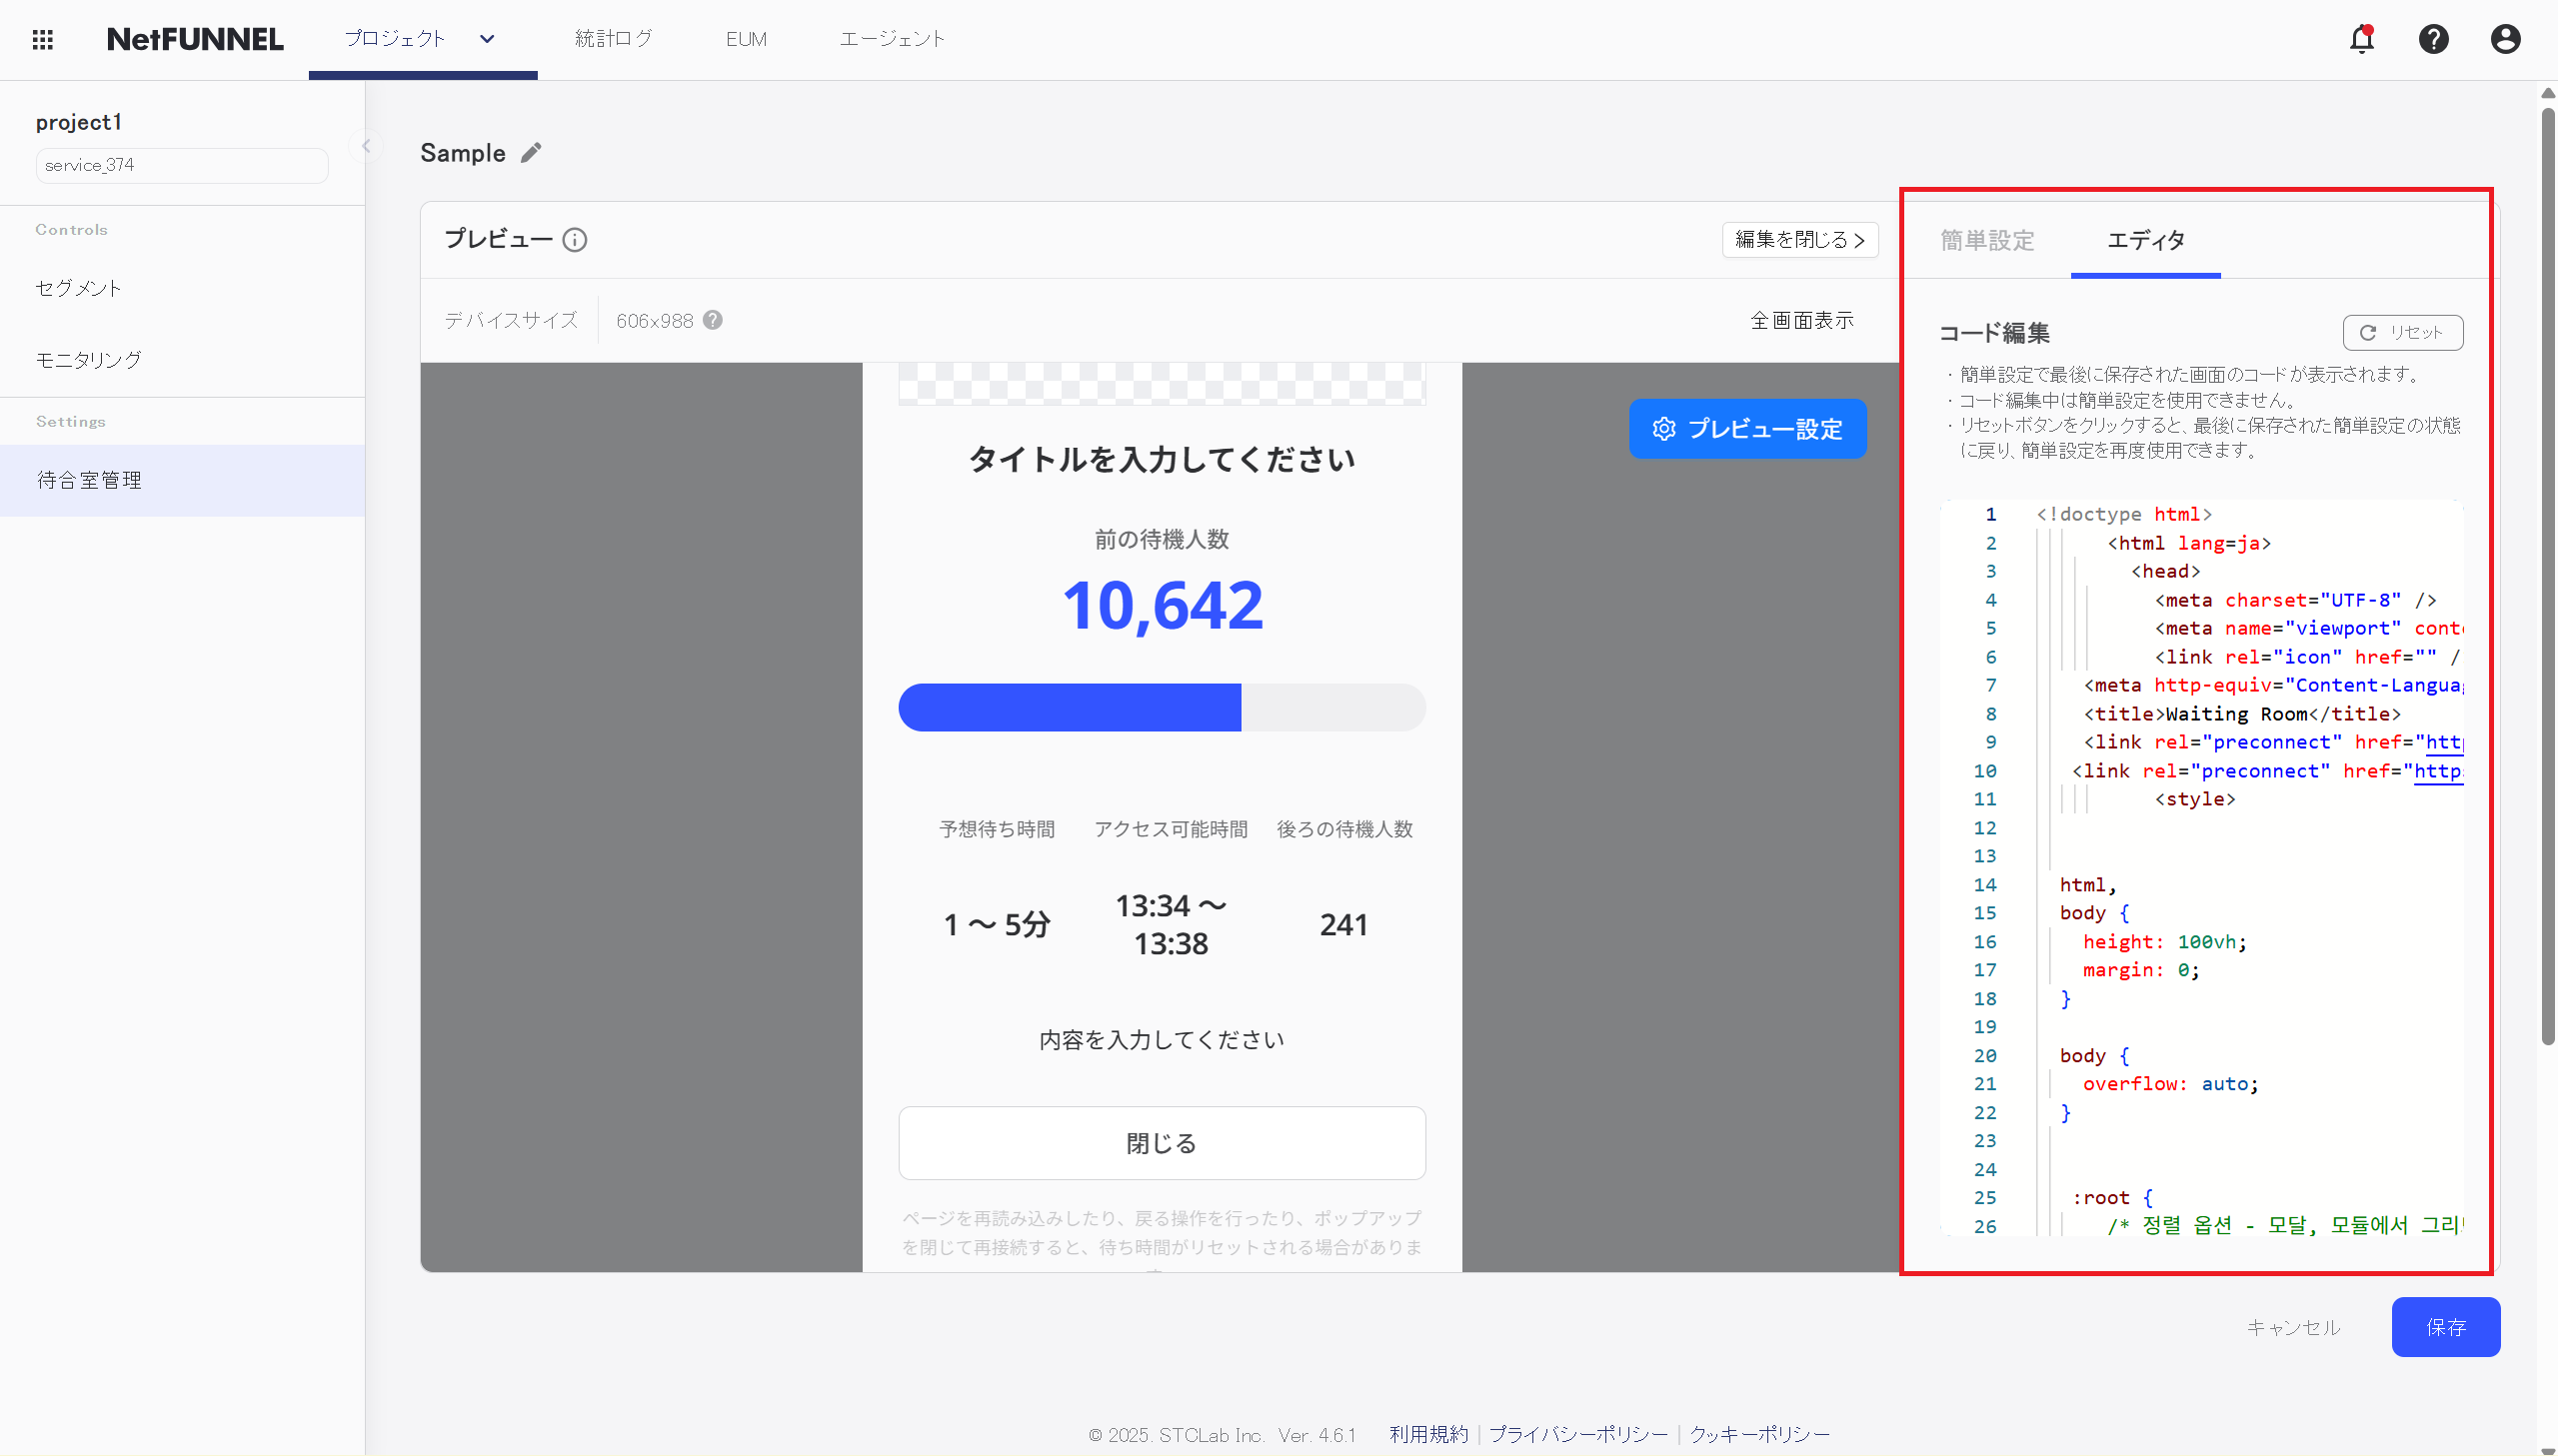Open the apps grid menu icon
2558x1456 pixels.
[x=42, y=39]
